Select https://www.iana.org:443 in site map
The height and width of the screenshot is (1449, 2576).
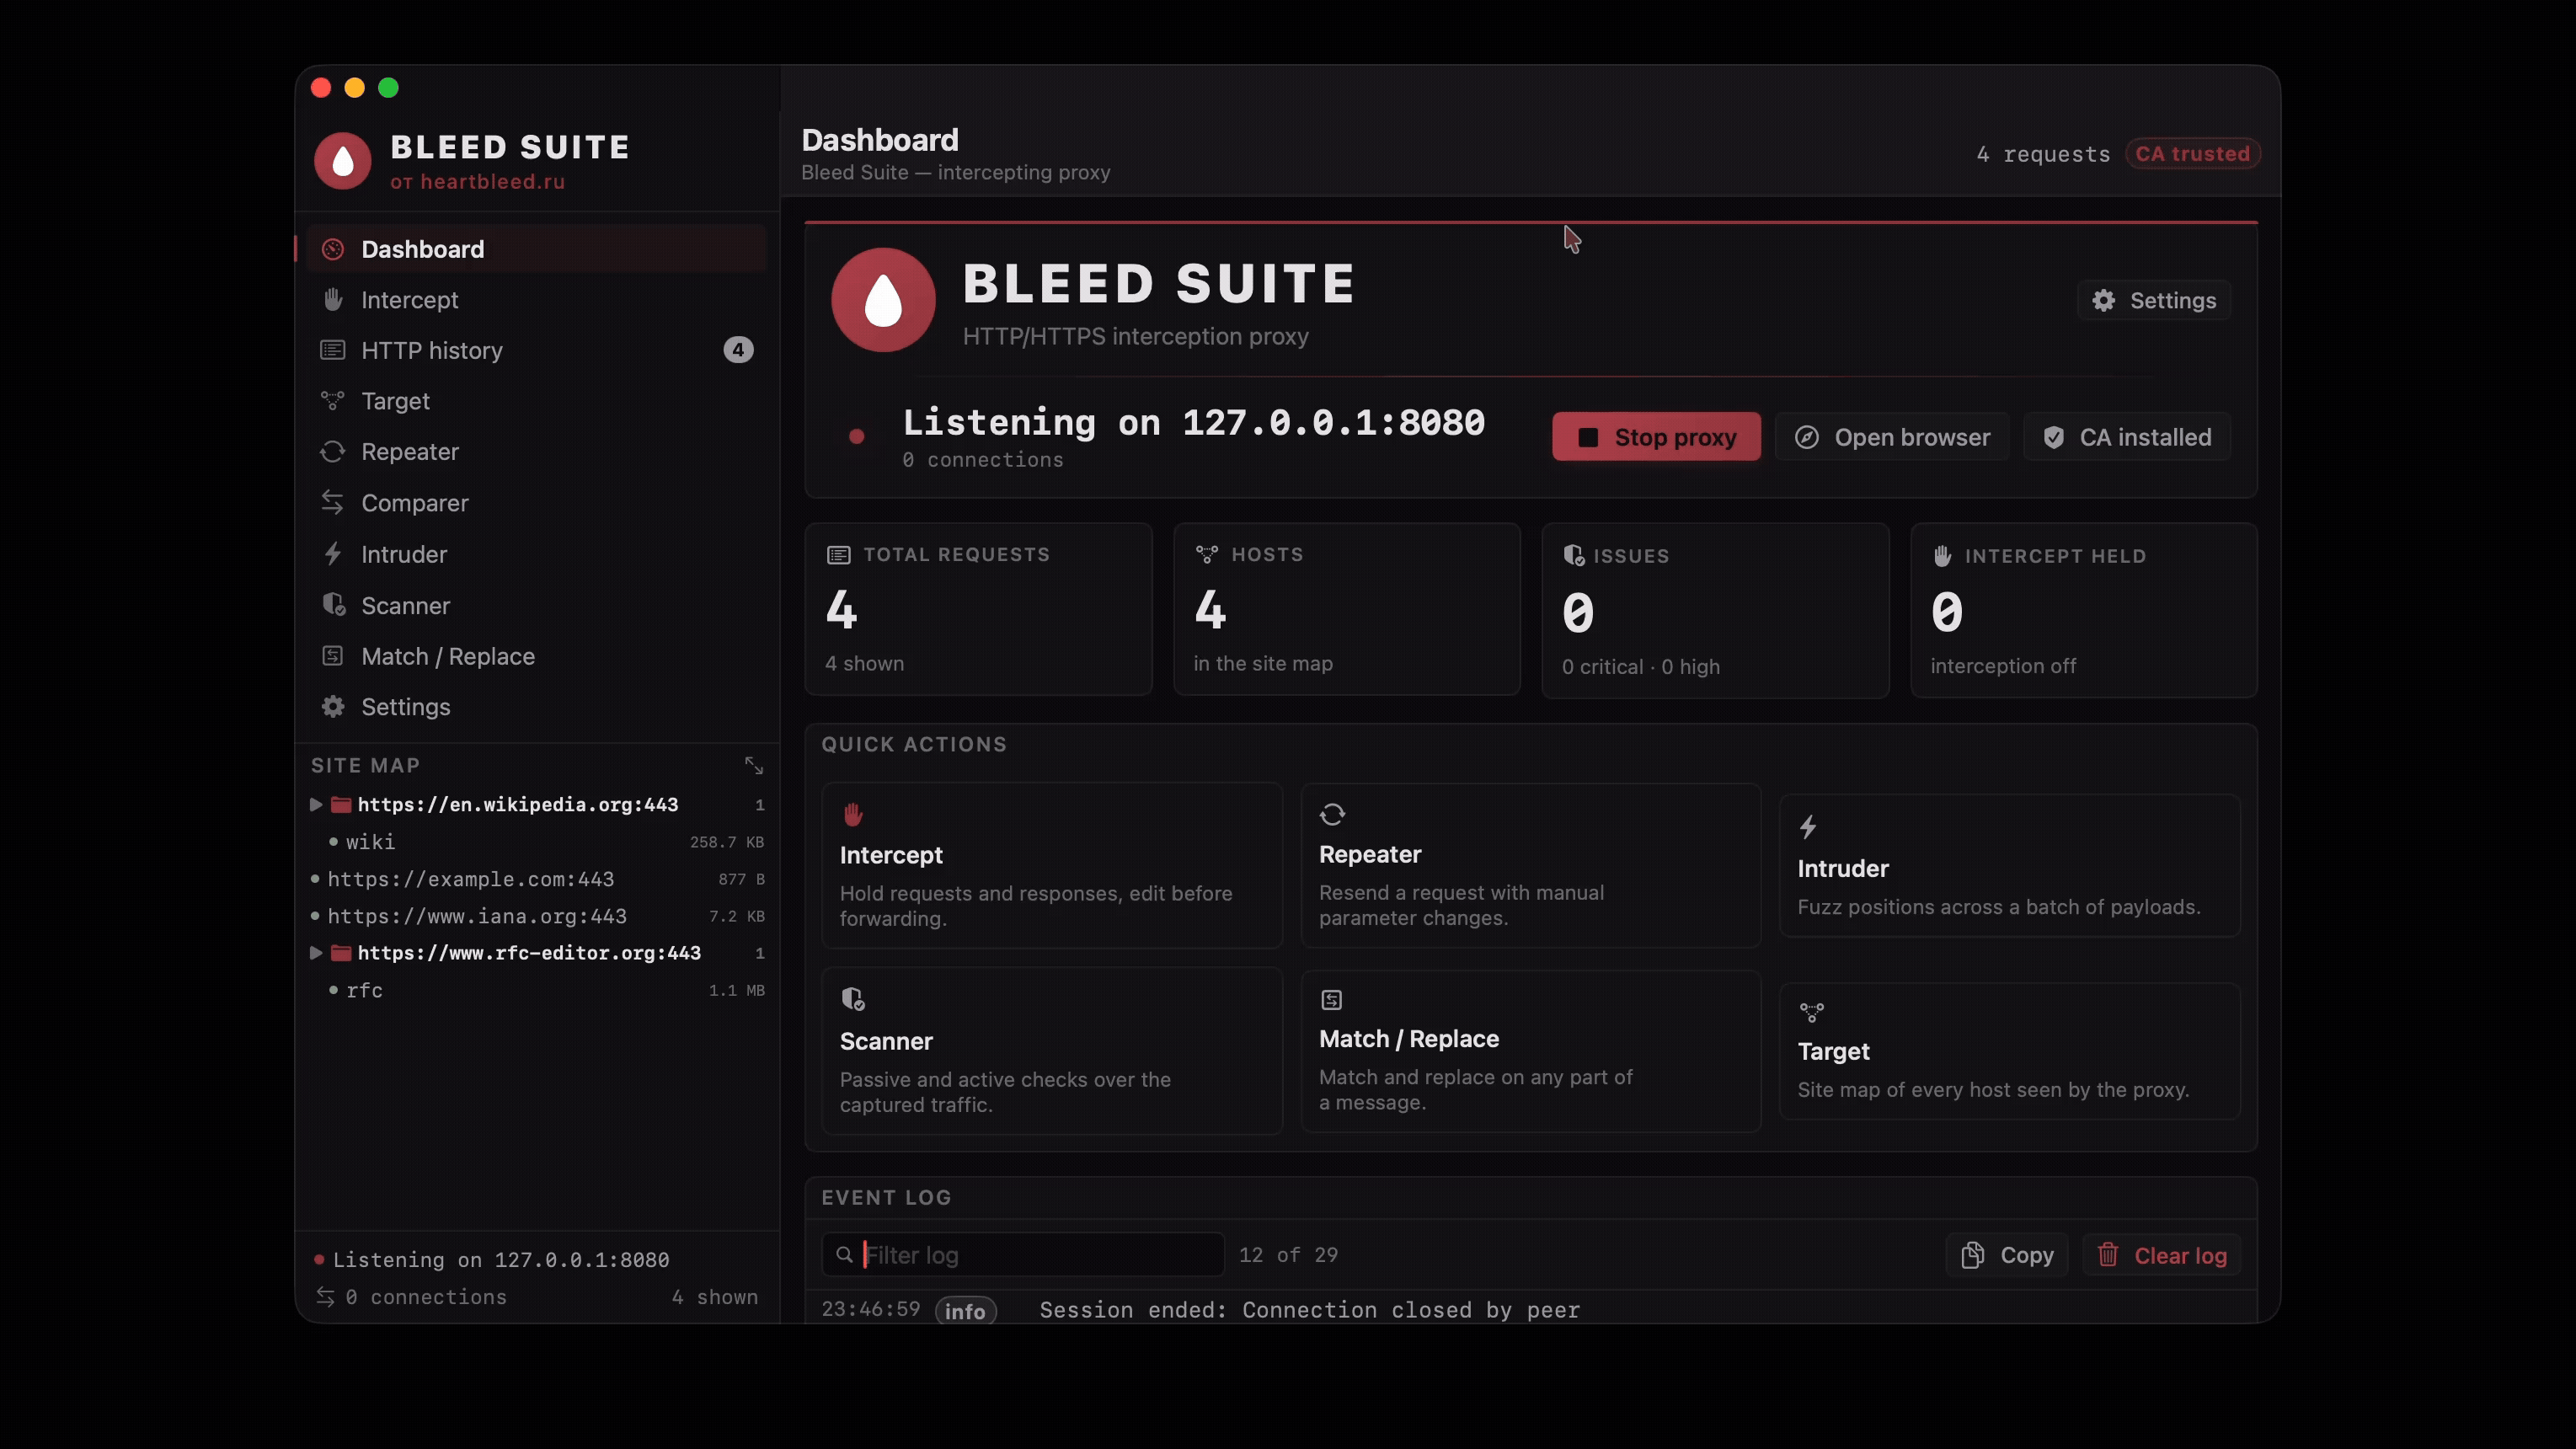point(537,916)
